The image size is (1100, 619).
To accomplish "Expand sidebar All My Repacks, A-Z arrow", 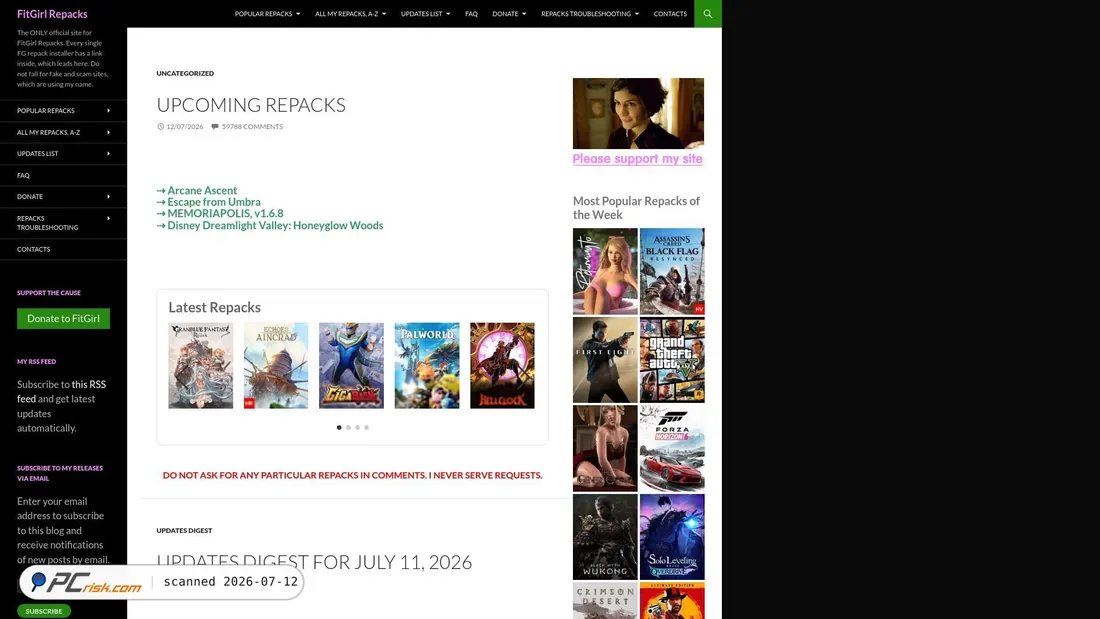I will 108,132.
